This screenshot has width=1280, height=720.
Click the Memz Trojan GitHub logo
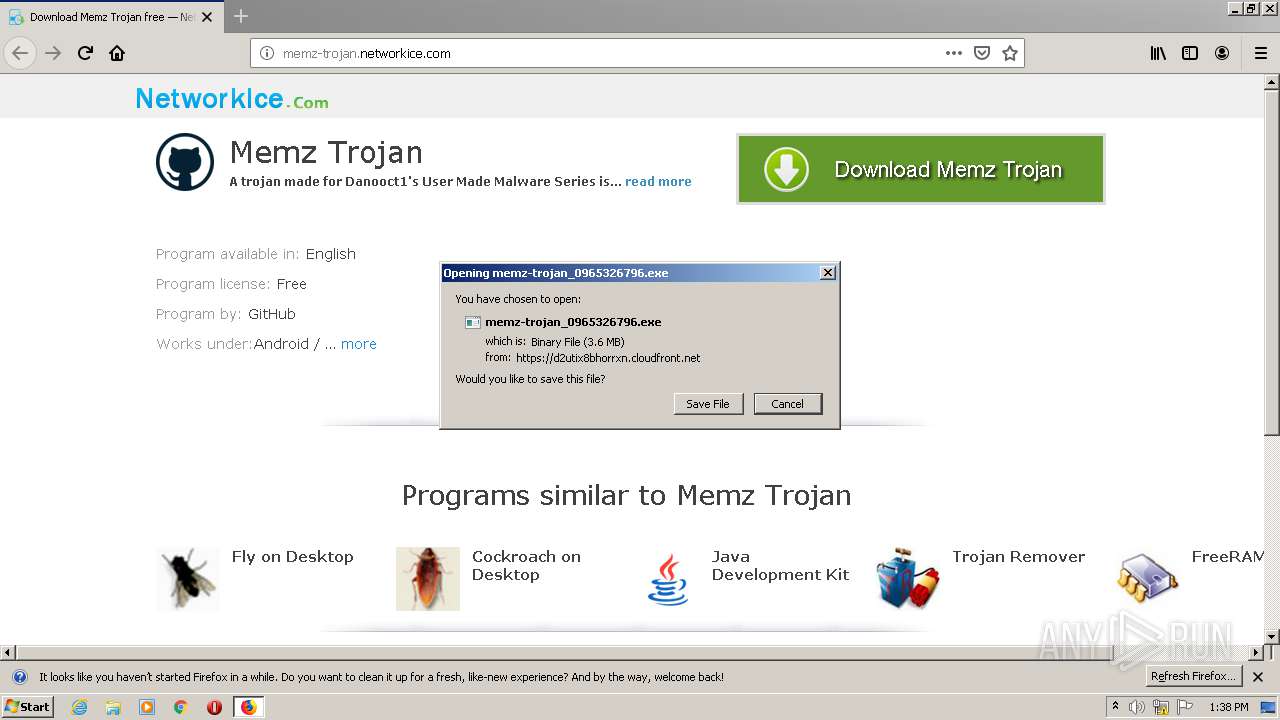point(185,162)
